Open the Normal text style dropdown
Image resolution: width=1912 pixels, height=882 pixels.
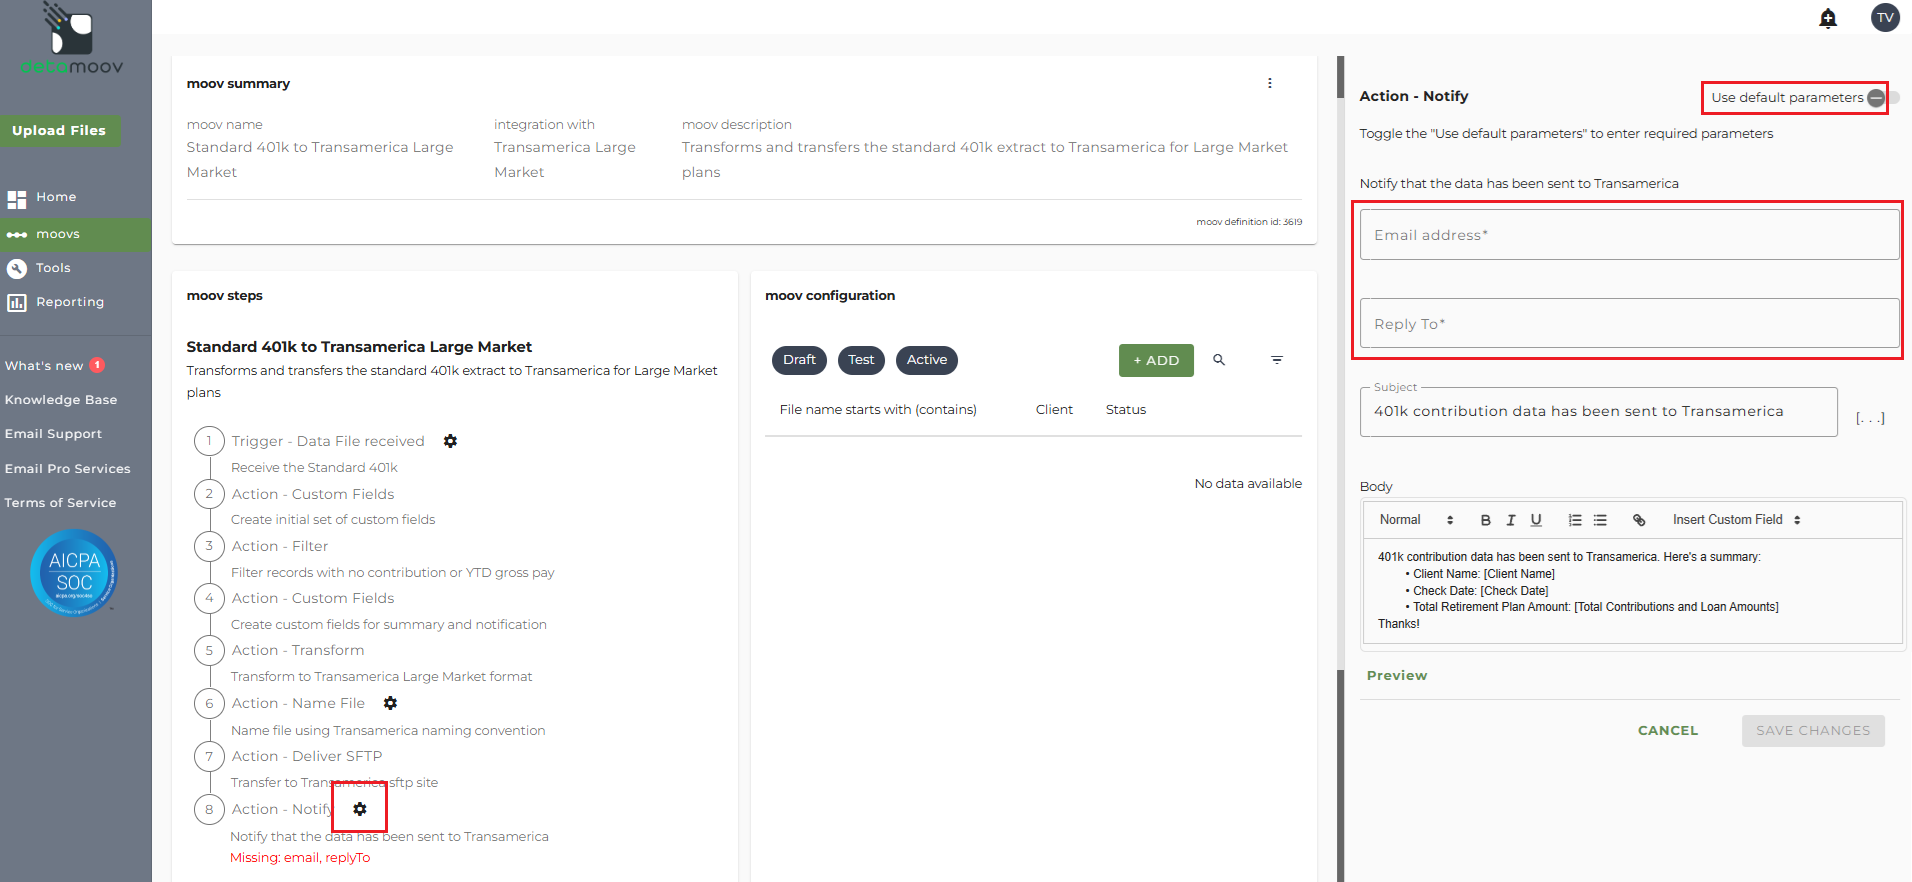(x=1416, y=520)
